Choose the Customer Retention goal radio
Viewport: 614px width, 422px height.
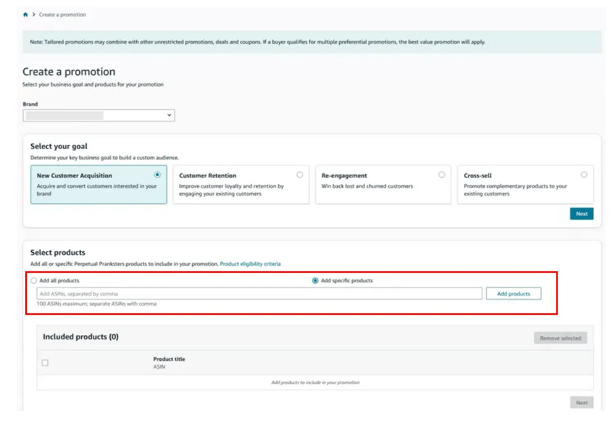pos(300,175)
